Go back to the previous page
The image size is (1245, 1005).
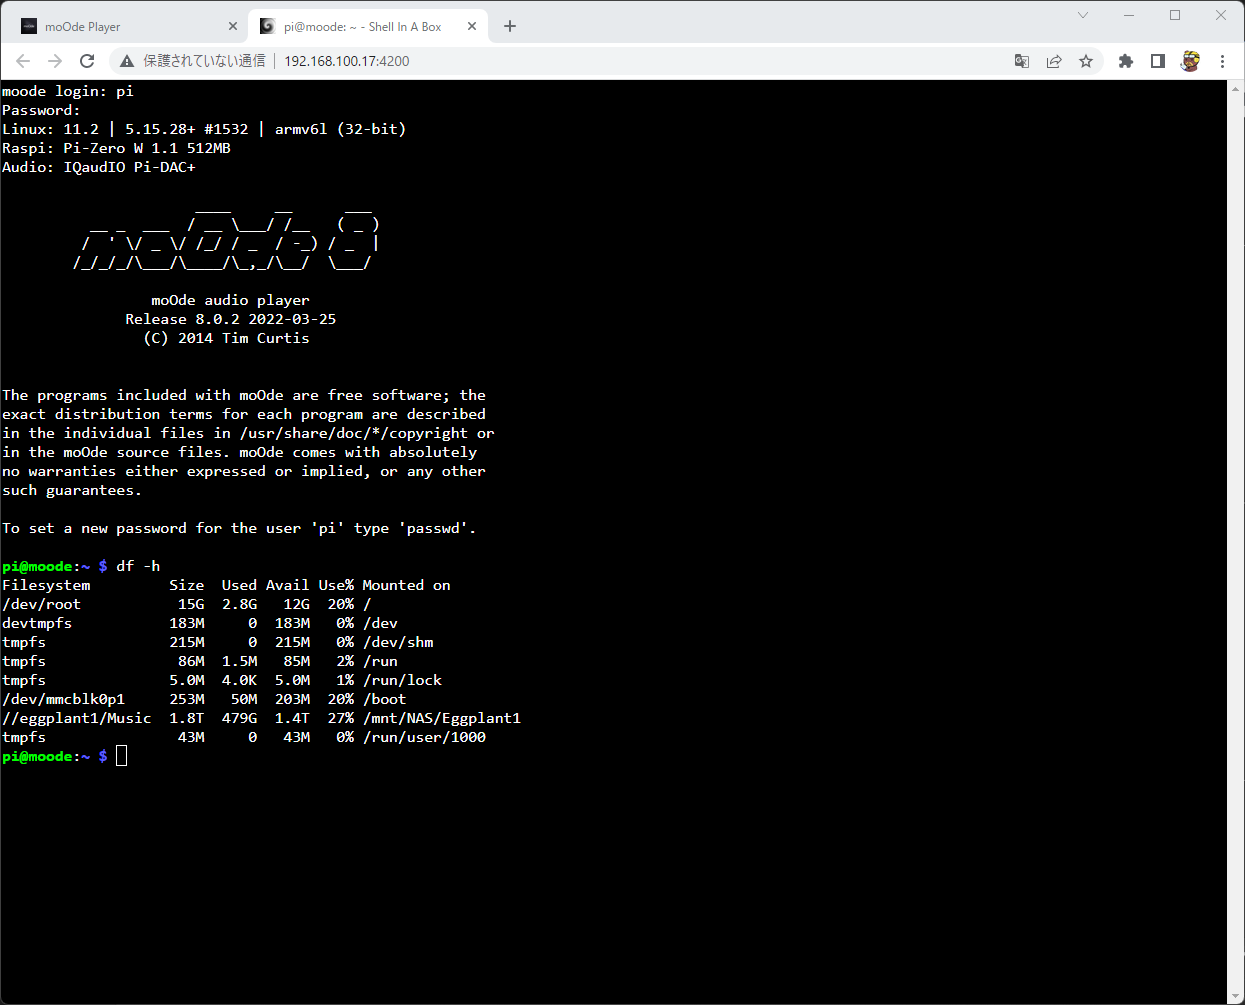click(23, 61)
